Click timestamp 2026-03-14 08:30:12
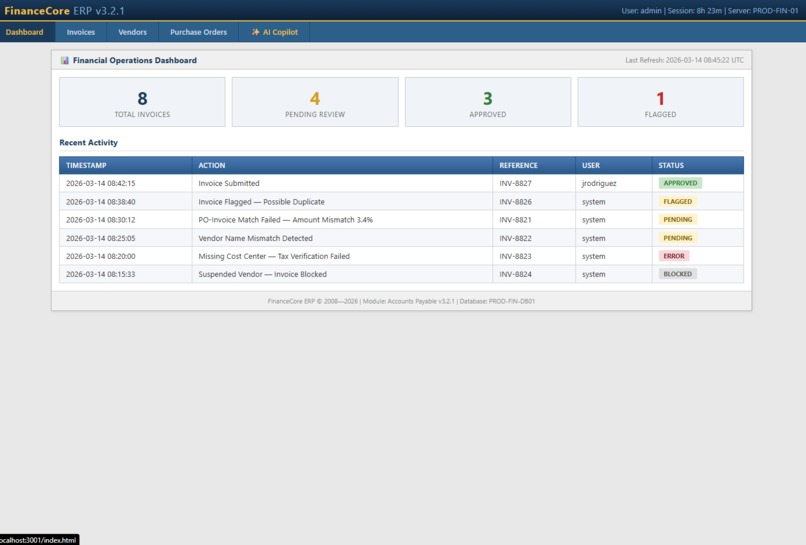Screen dimensions: 806x545 click(101, 220)
